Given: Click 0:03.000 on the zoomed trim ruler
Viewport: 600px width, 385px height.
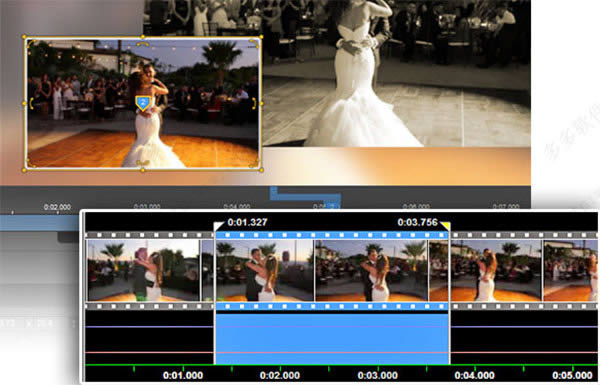Looking at the screenshot, I should [377, 375].
